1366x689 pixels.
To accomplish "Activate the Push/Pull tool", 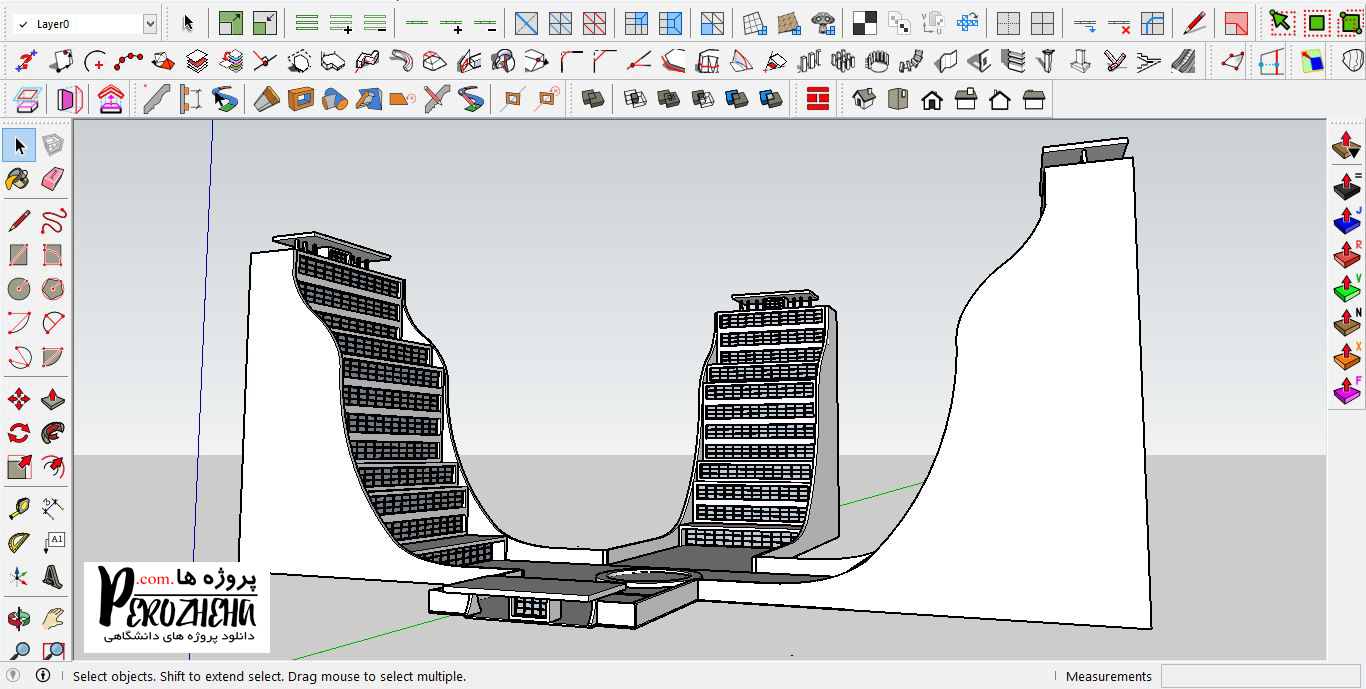I will click(x=53, y=400).
